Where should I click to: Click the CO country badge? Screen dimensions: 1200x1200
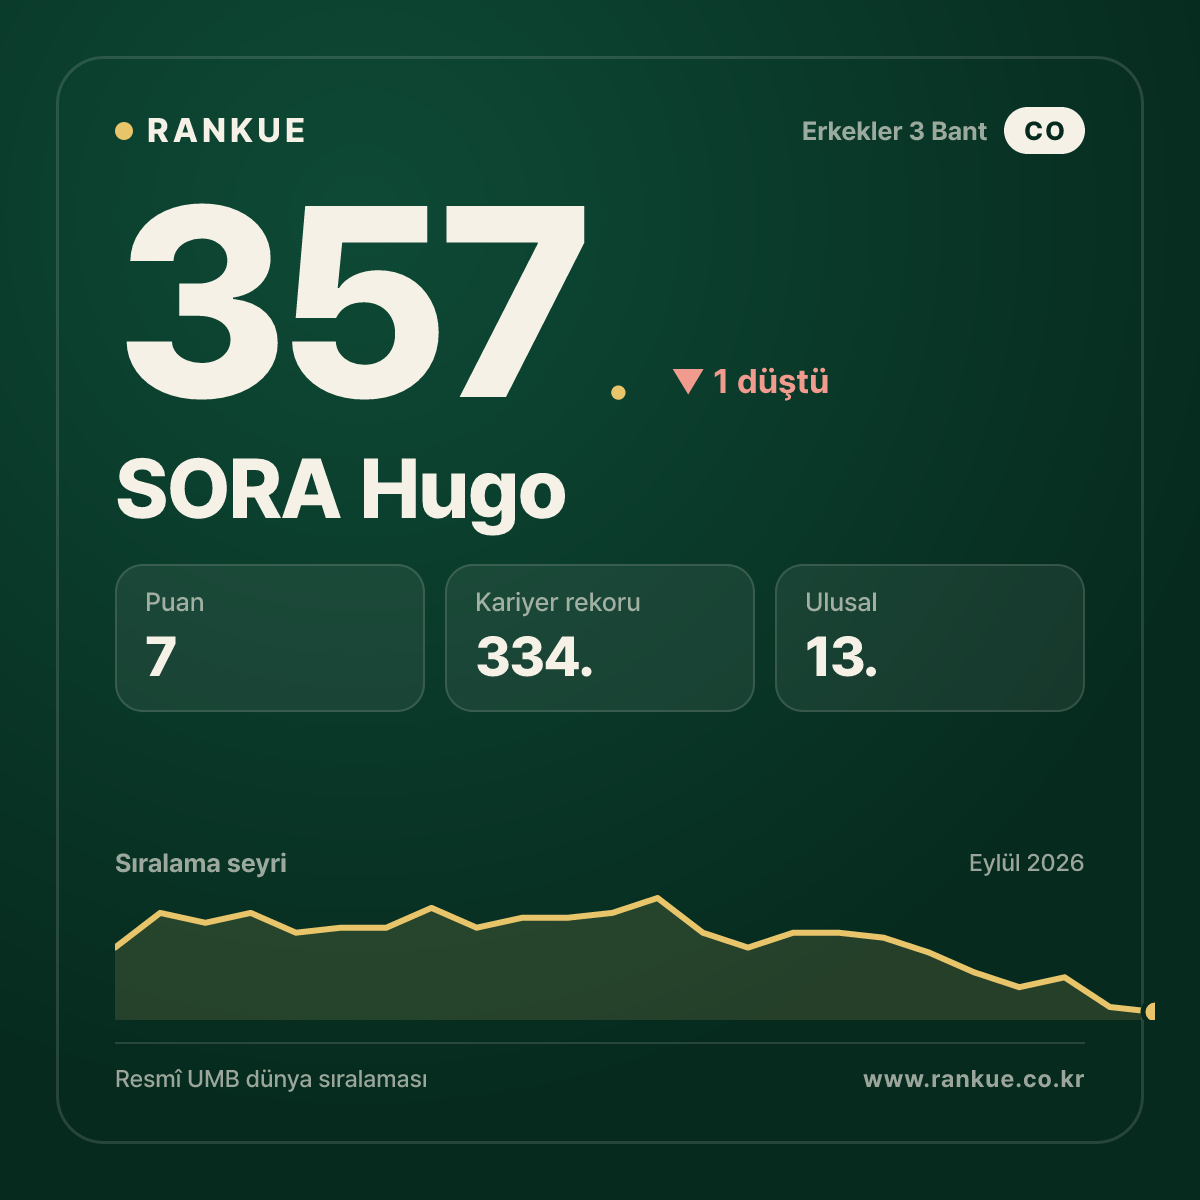click(1044, 131)
